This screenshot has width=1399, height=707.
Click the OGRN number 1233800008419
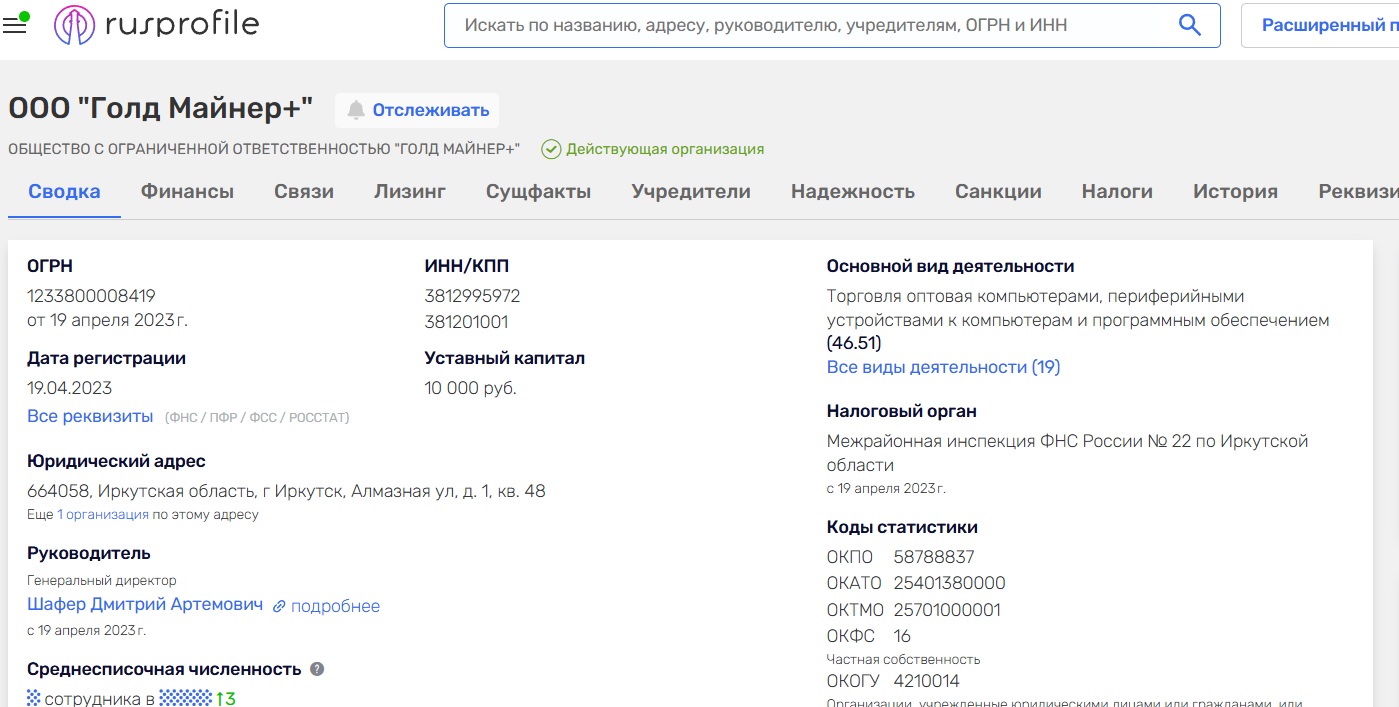point(91,296)
